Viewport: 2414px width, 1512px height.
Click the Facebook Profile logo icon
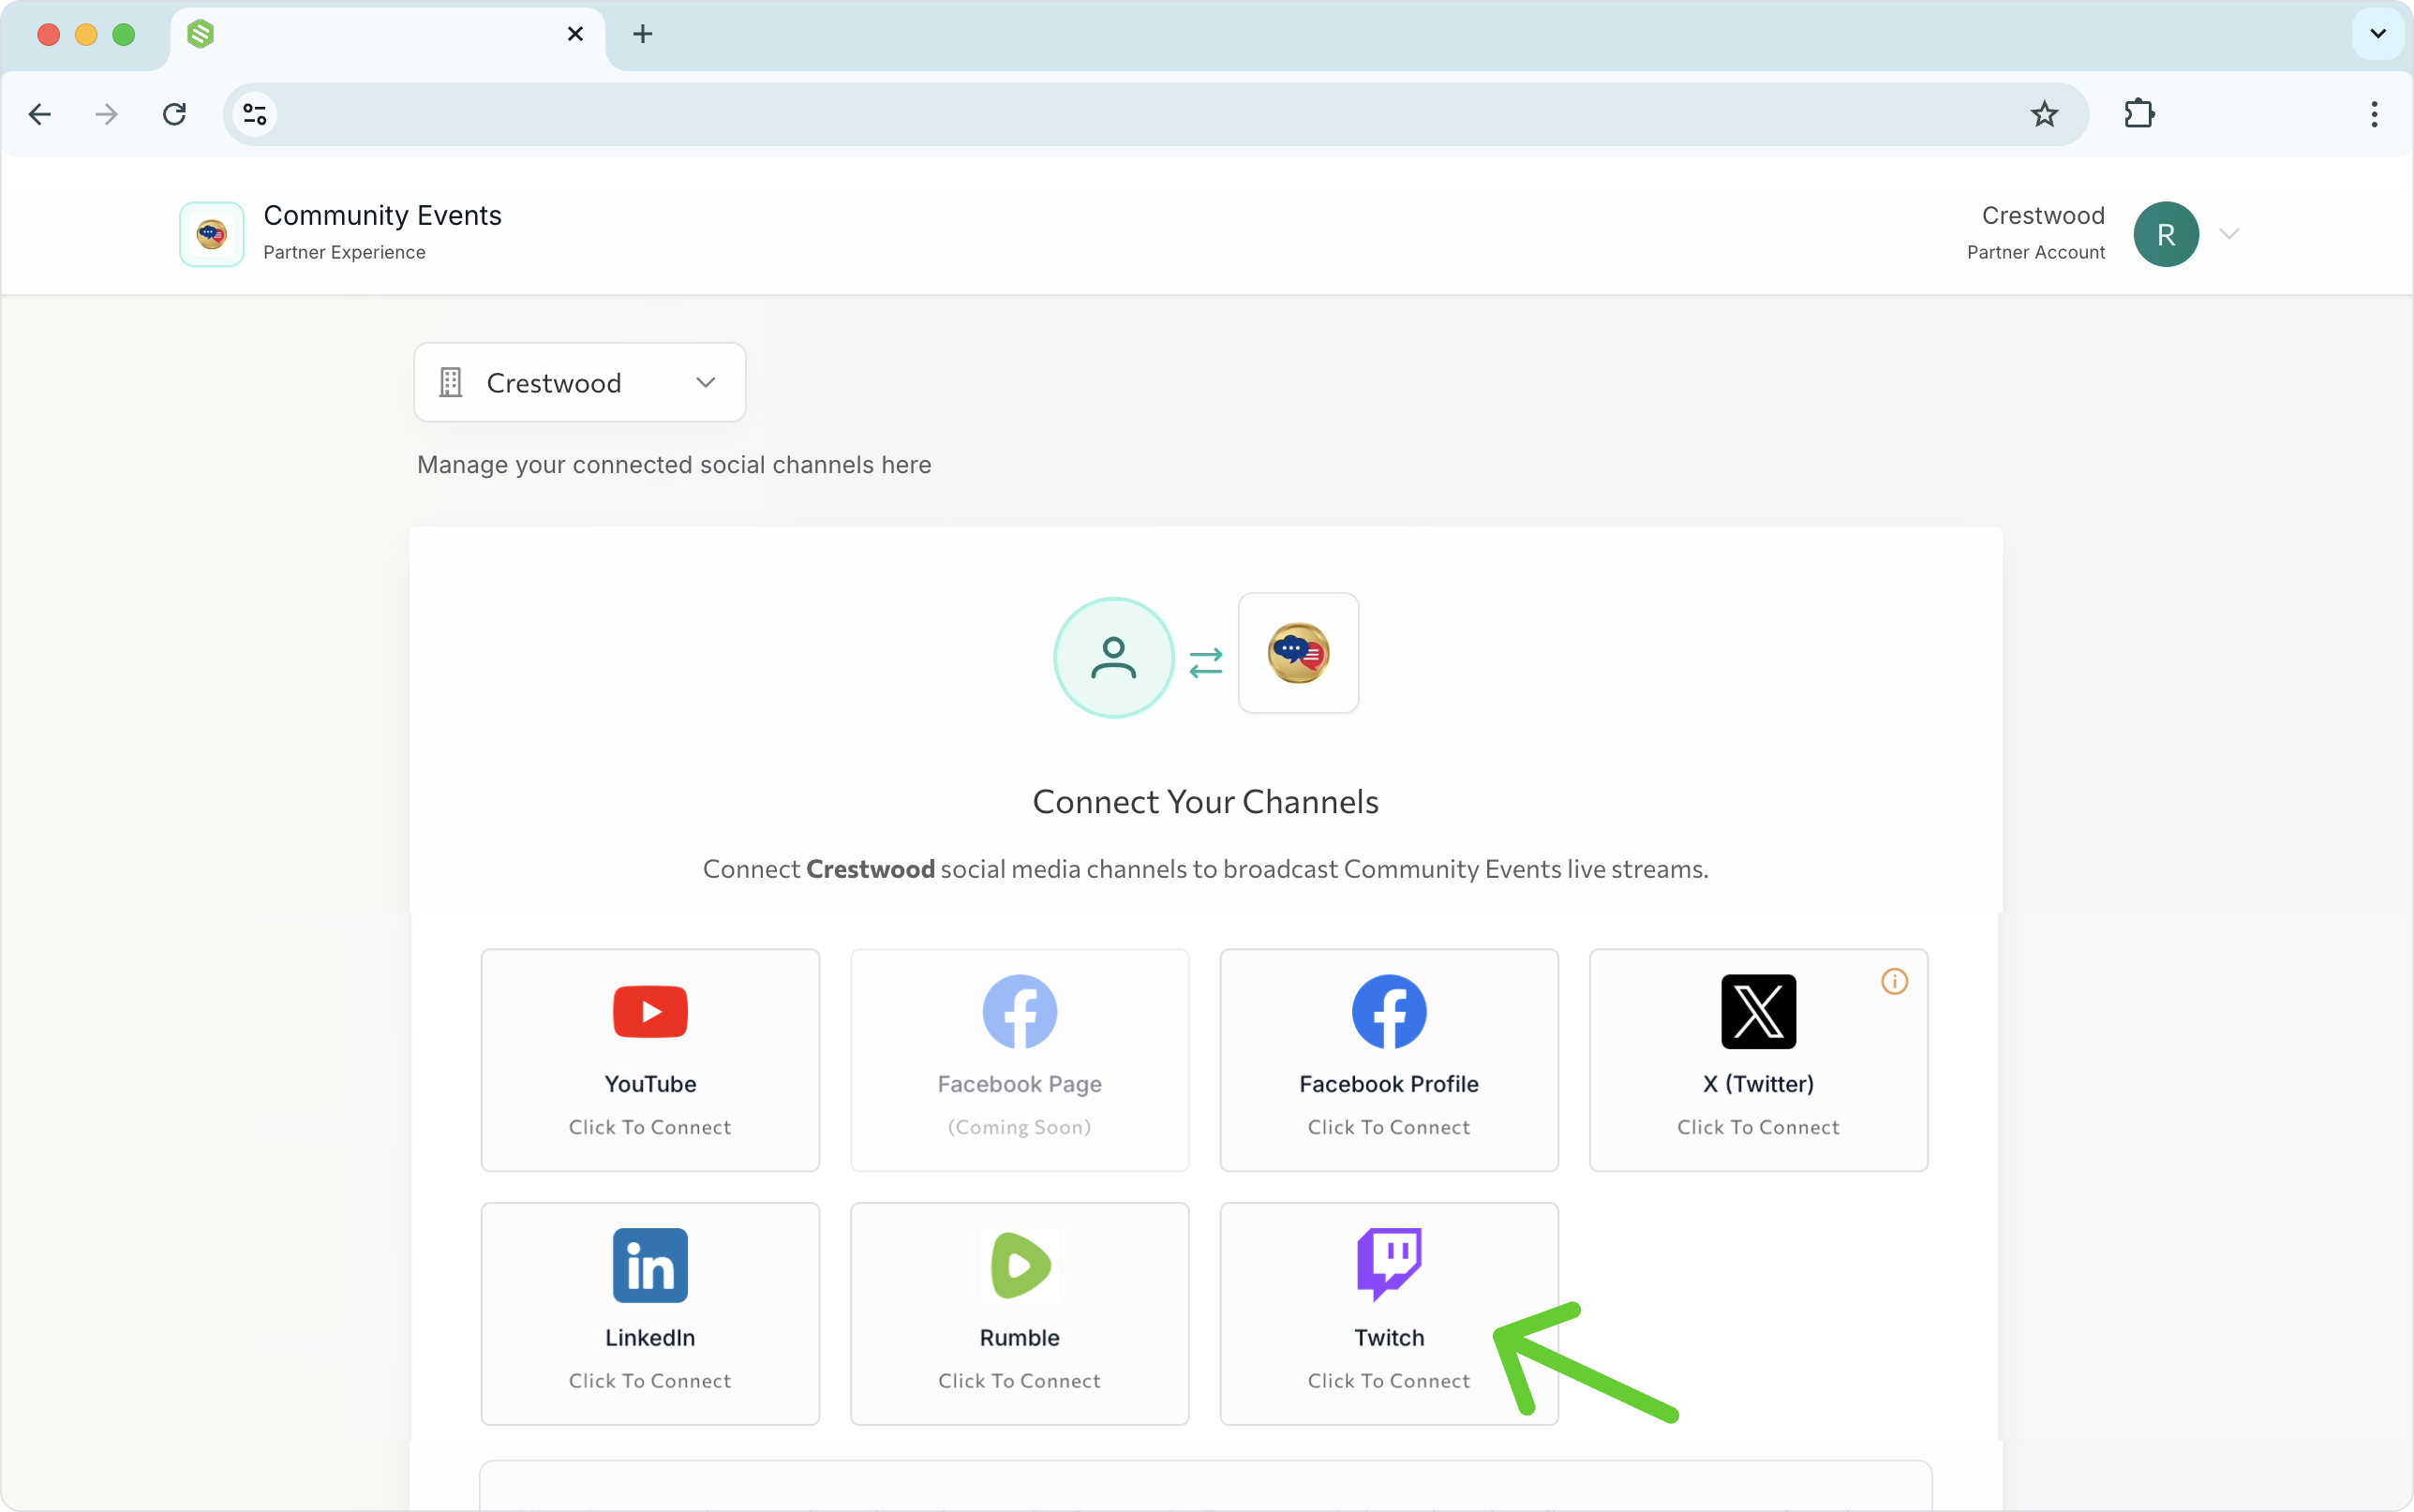[1389, 1011]
